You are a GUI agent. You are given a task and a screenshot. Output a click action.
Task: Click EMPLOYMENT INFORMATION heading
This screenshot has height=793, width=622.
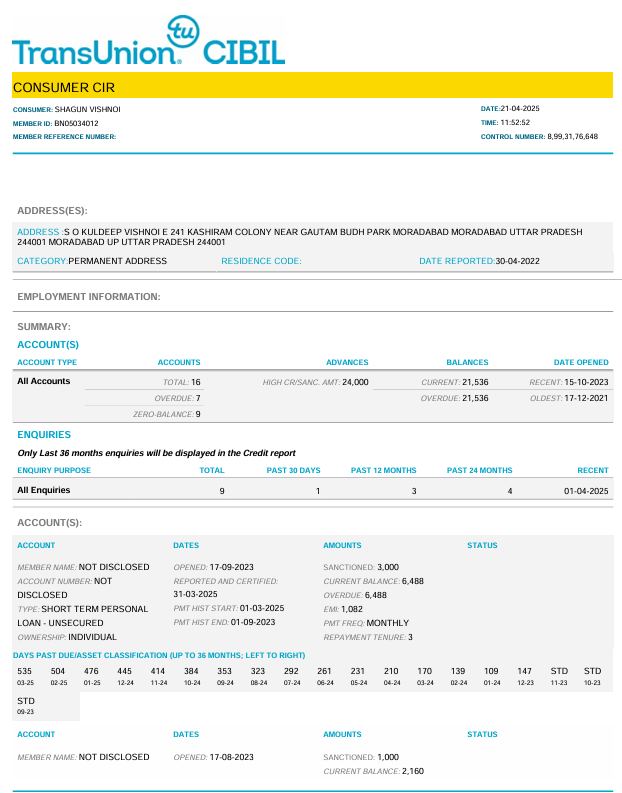(x=88, y=297)
